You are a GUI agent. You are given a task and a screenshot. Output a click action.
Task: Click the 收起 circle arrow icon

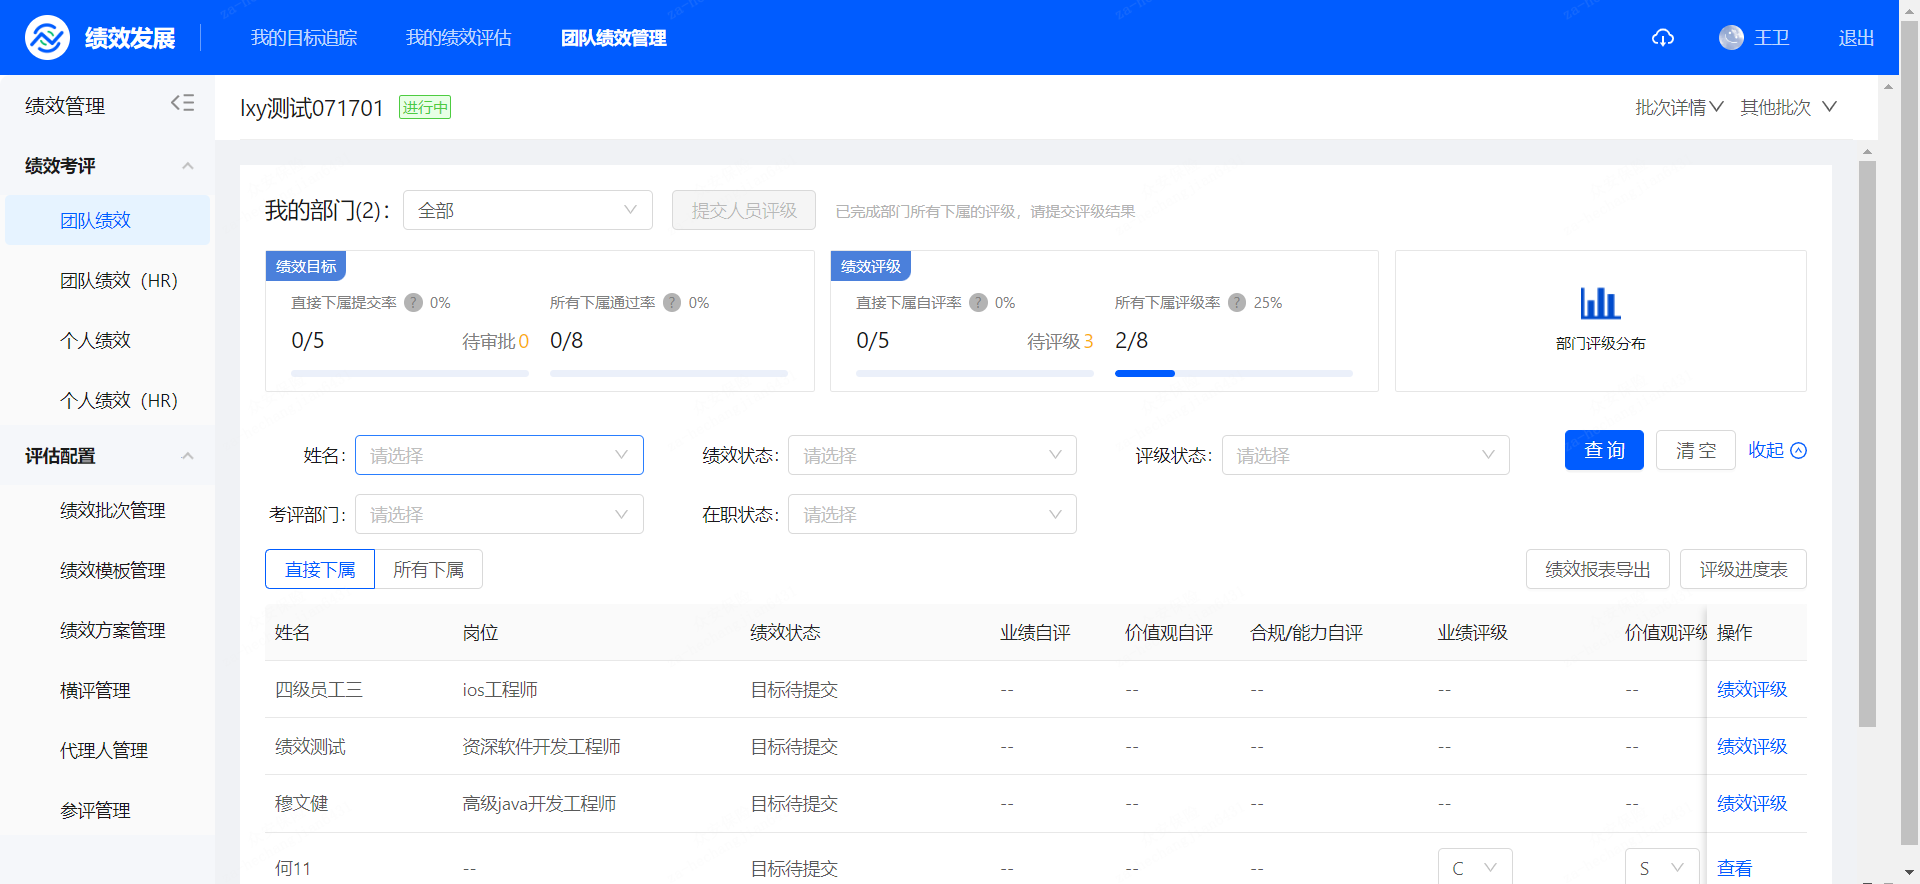(x=1798, y=451)
